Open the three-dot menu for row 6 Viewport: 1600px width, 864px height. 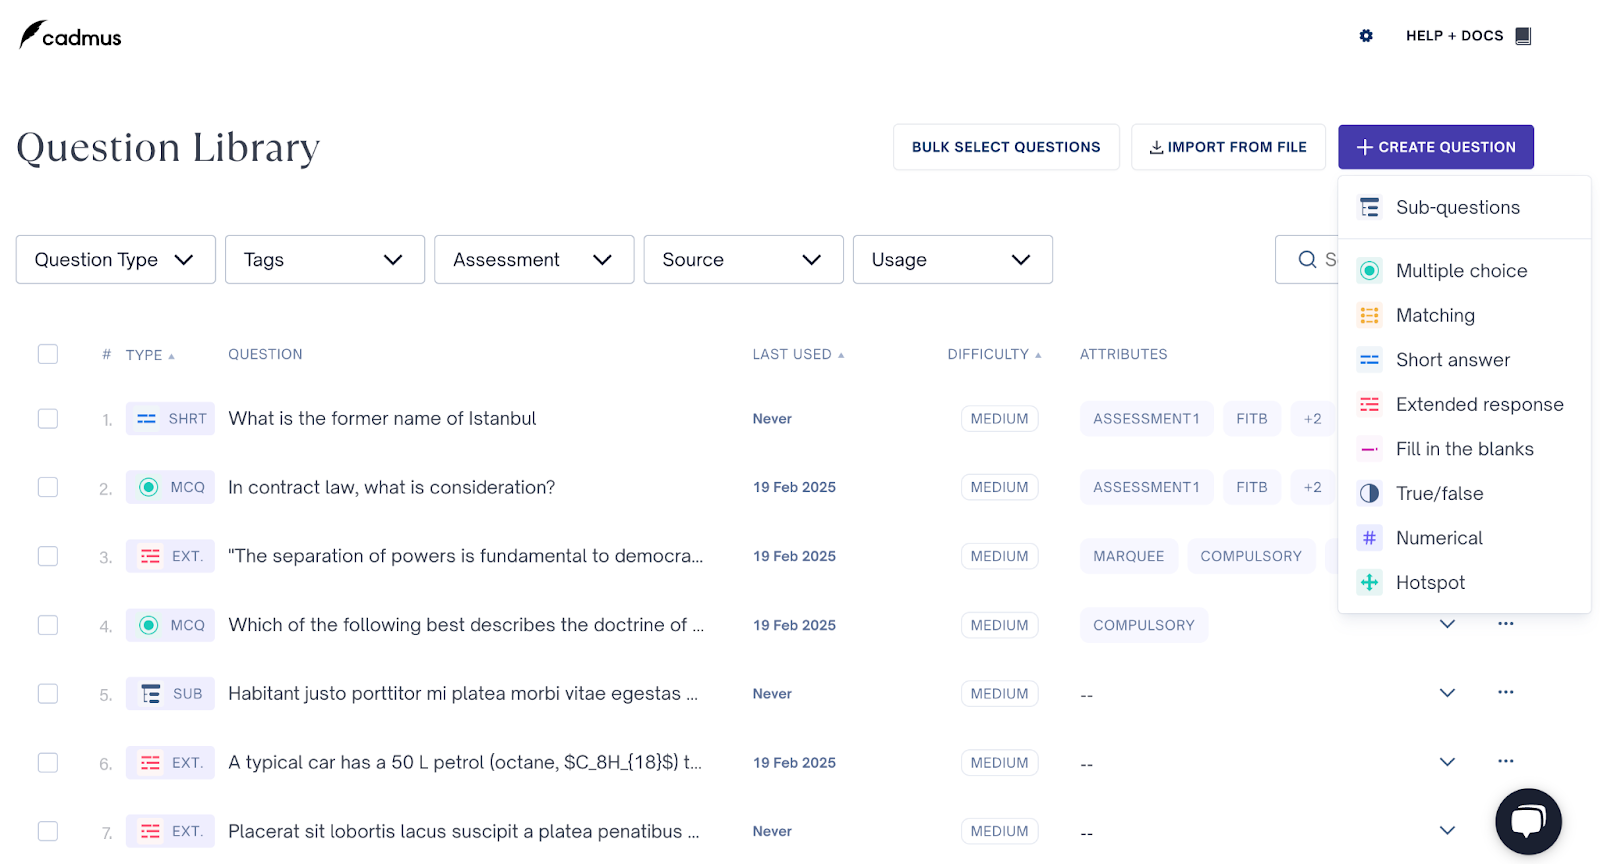(x=1506, y=761)
